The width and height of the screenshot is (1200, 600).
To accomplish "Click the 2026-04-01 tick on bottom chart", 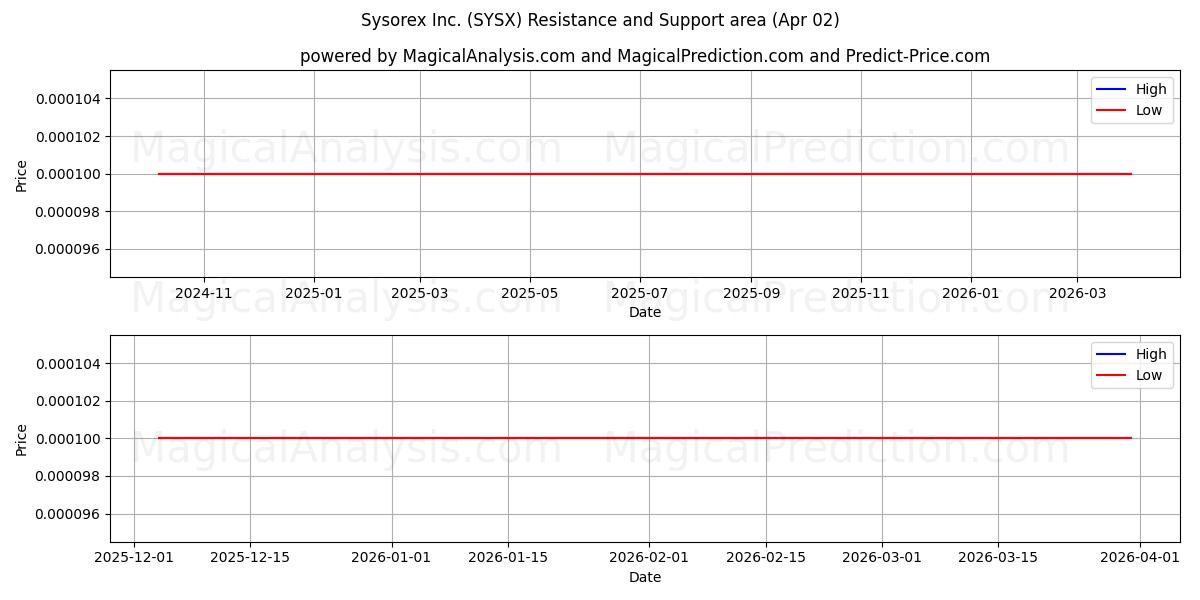I will point(1140,559).
